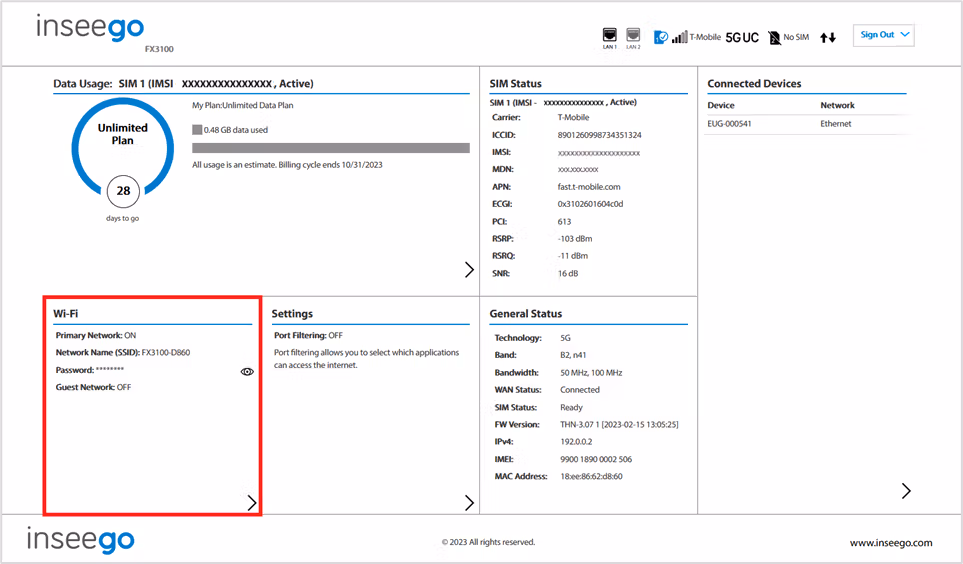Click the Unlimited Plan circular gauge

pyautogui.click(x=123, y=147)
